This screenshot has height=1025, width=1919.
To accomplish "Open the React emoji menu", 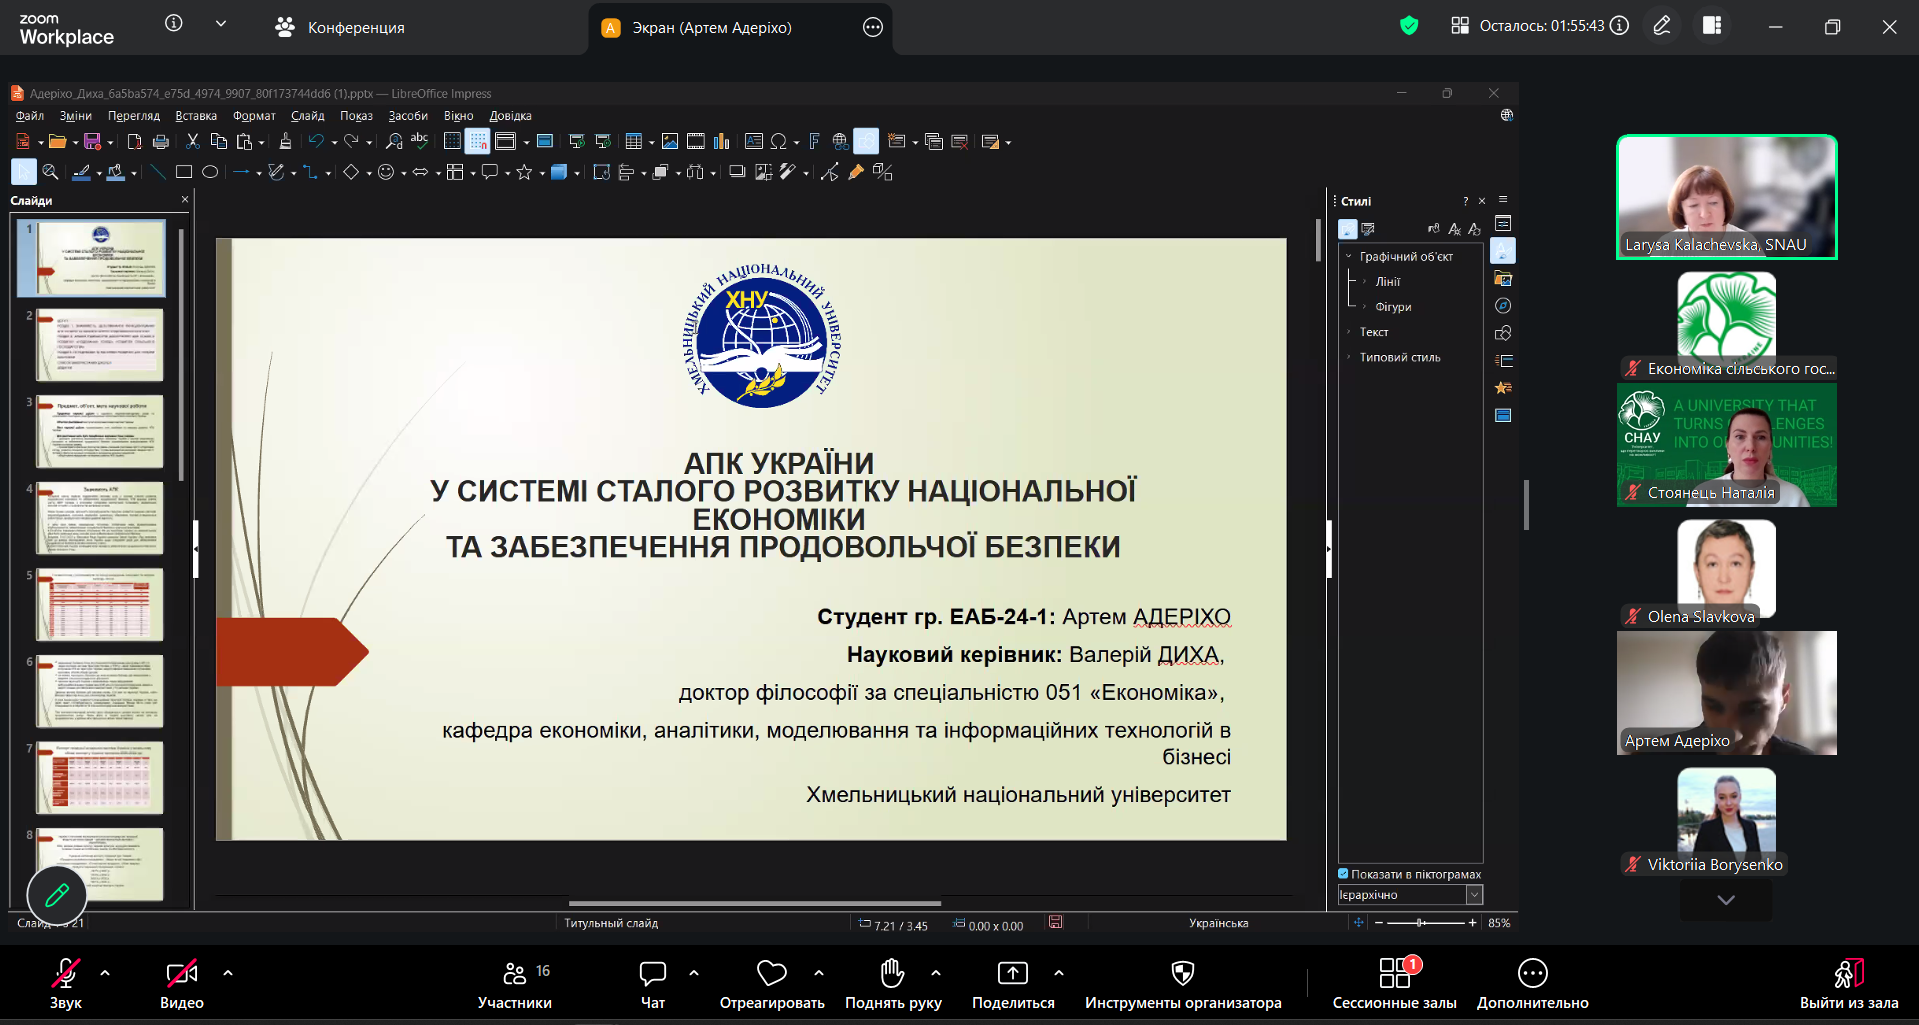I will pyautogui.click(x=771, y=984).
